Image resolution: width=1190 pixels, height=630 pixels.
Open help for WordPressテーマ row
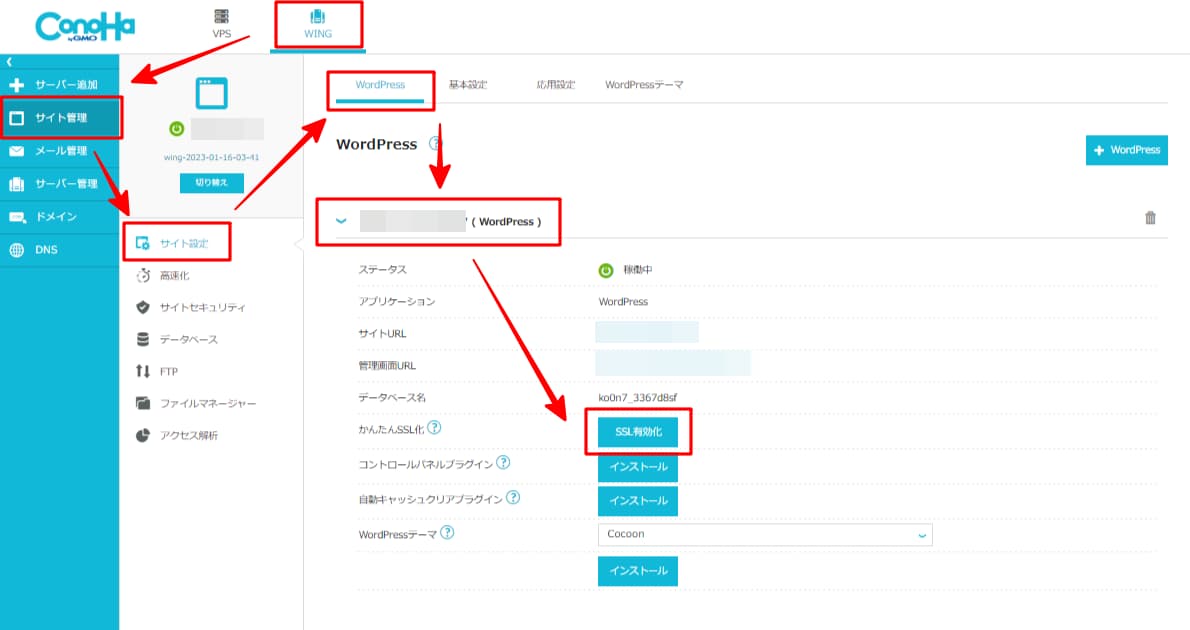coord(448,533)
